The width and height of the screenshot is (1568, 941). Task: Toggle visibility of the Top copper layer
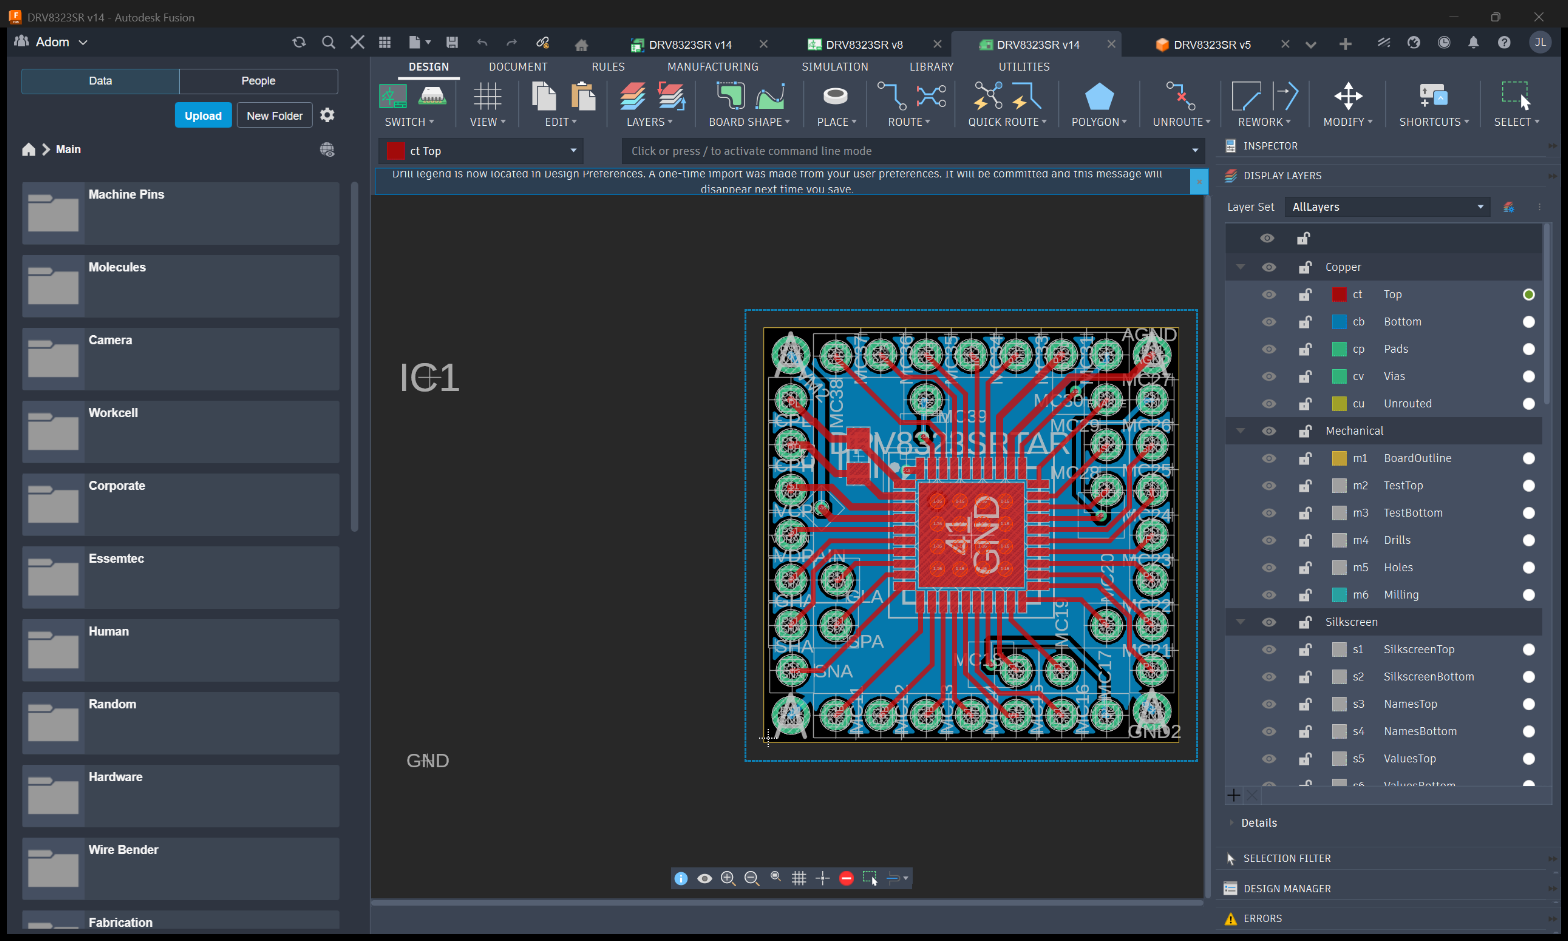tap(1269, 294)
